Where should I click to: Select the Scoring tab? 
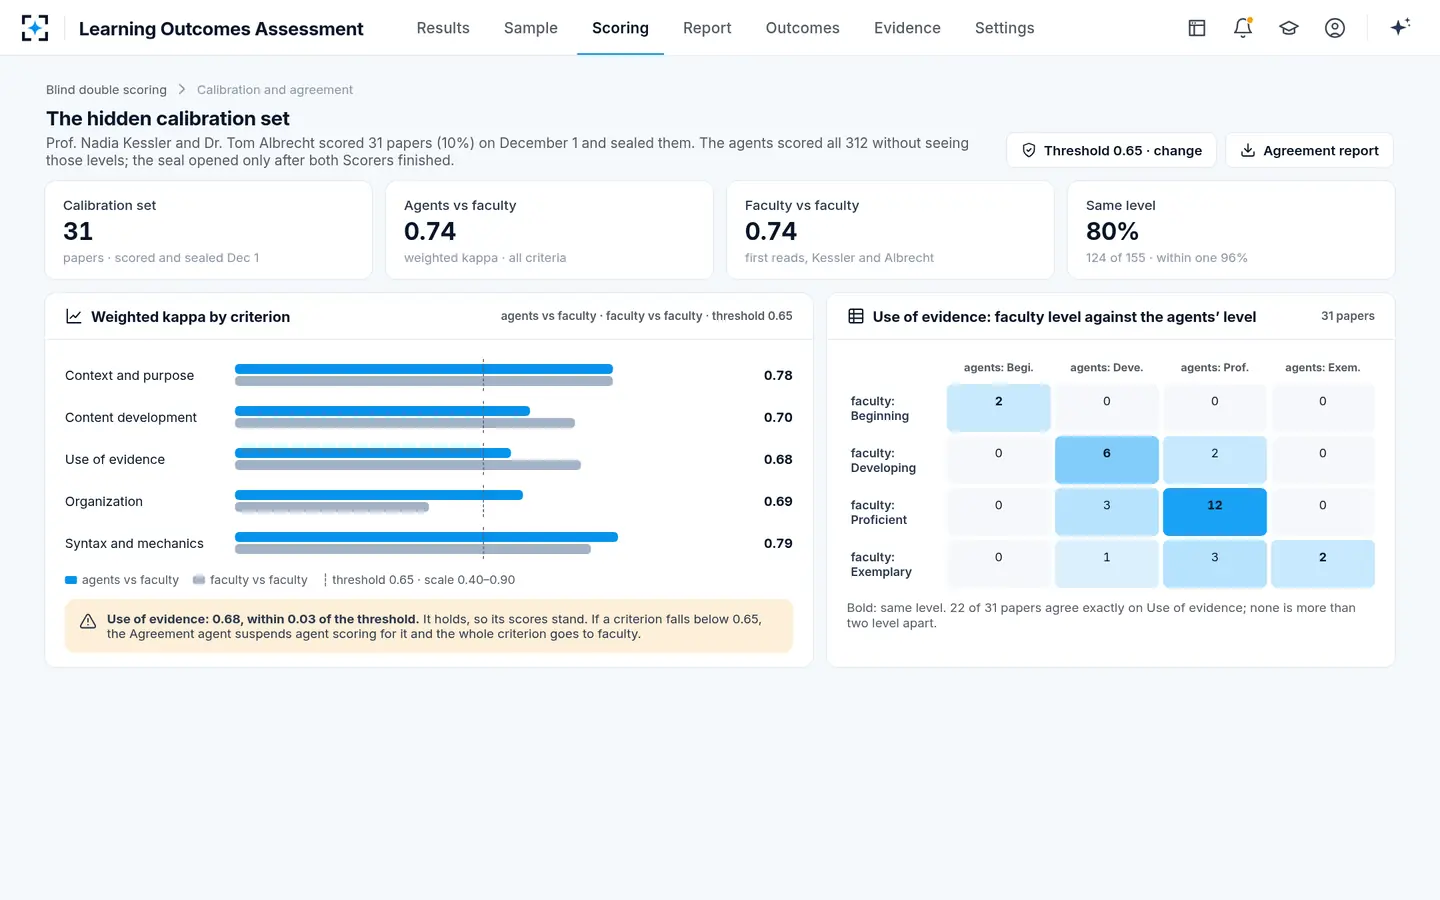pos(620,28)
